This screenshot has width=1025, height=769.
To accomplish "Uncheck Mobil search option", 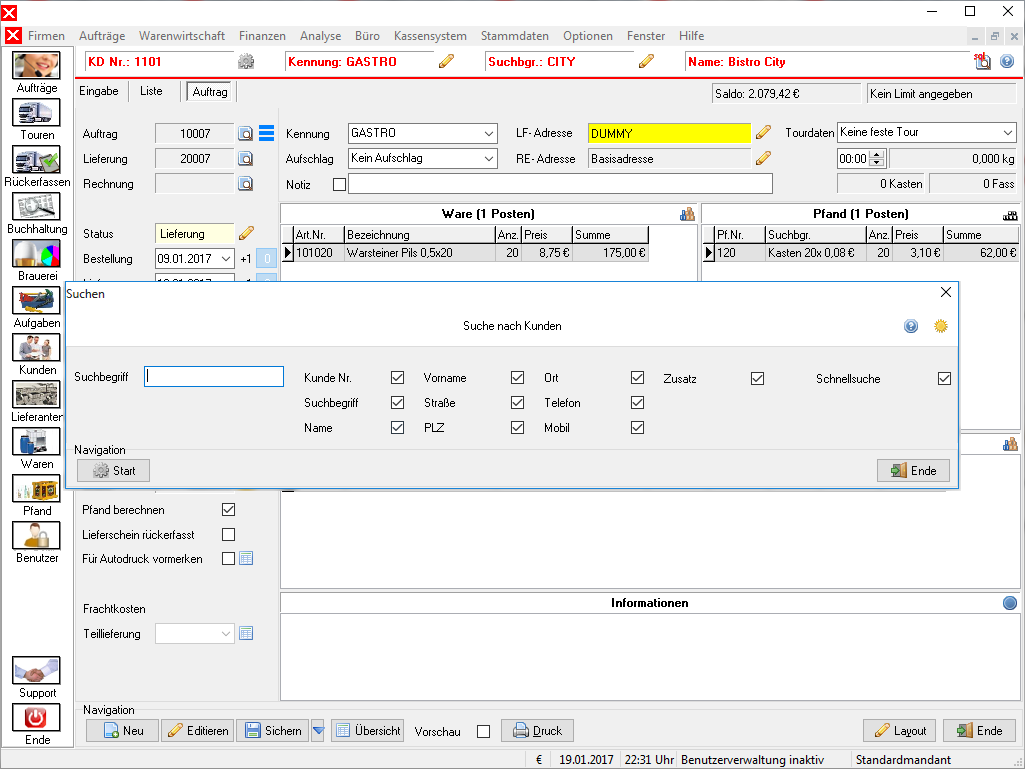I will pos(637,427).
